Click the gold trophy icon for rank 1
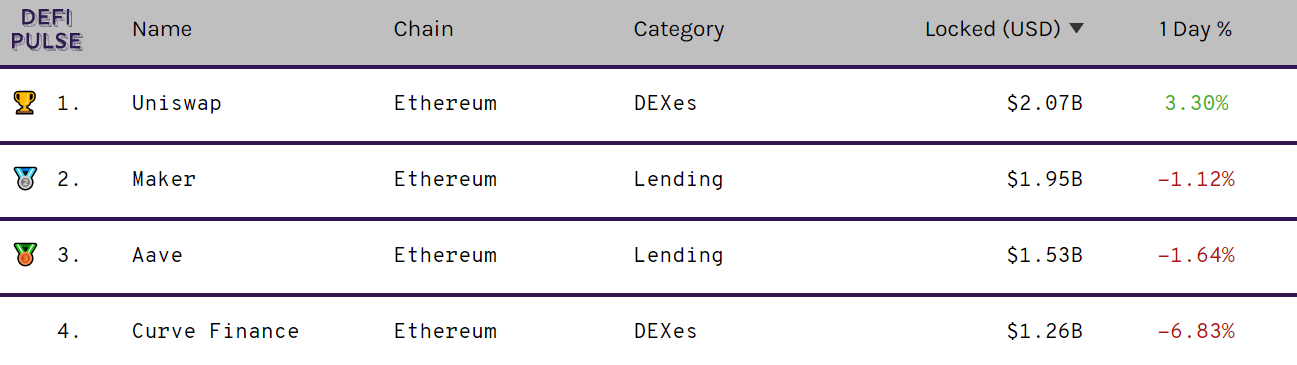1297x365 pixels. [x=25, y=102]
